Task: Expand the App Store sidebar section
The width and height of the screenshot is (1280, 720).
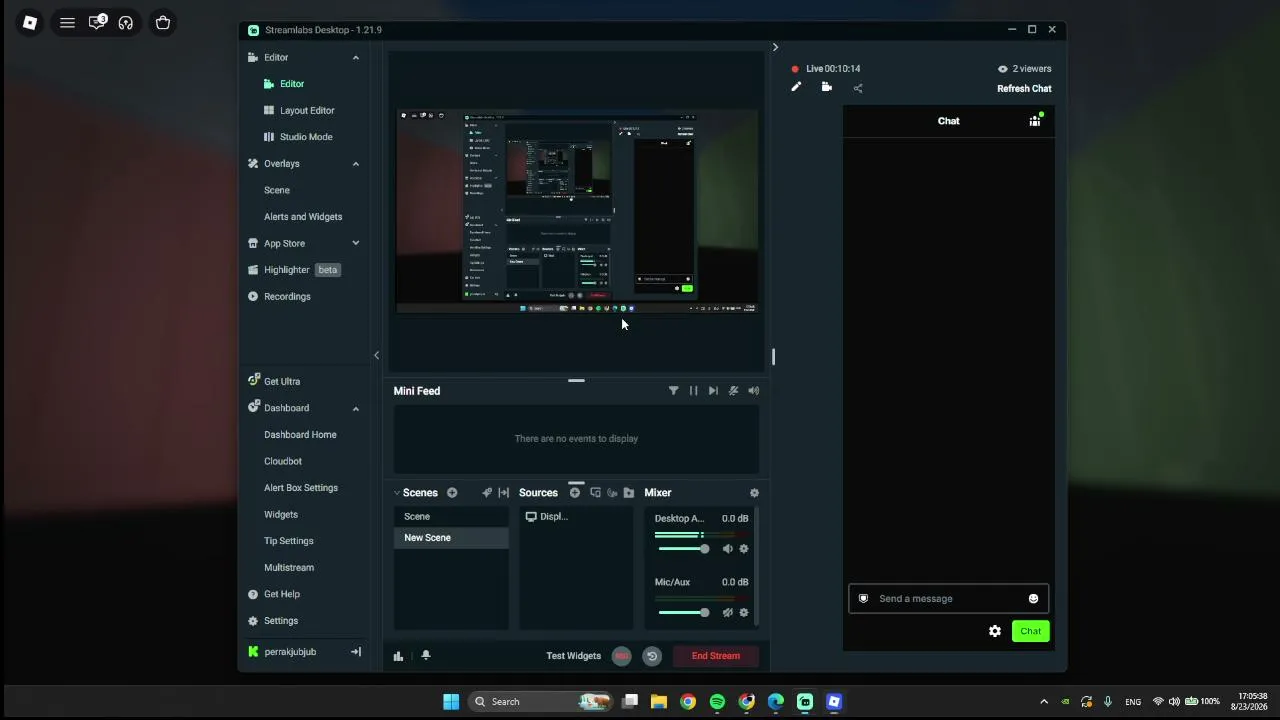Action: point(355,243)
